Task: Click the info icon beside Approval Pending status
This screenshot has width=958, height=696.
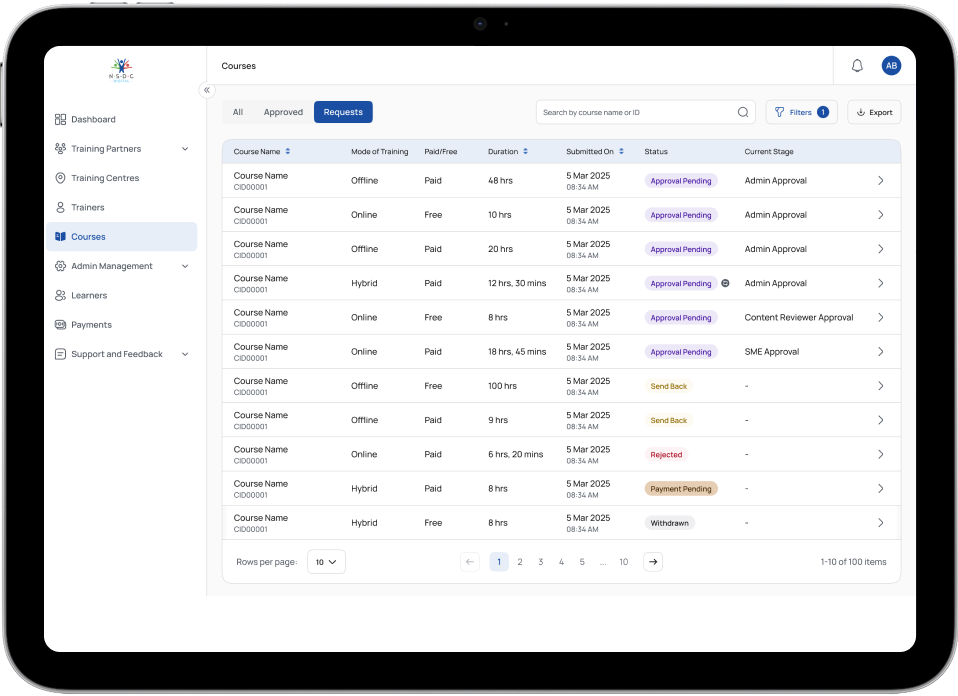Action: (x=726, y=283)
